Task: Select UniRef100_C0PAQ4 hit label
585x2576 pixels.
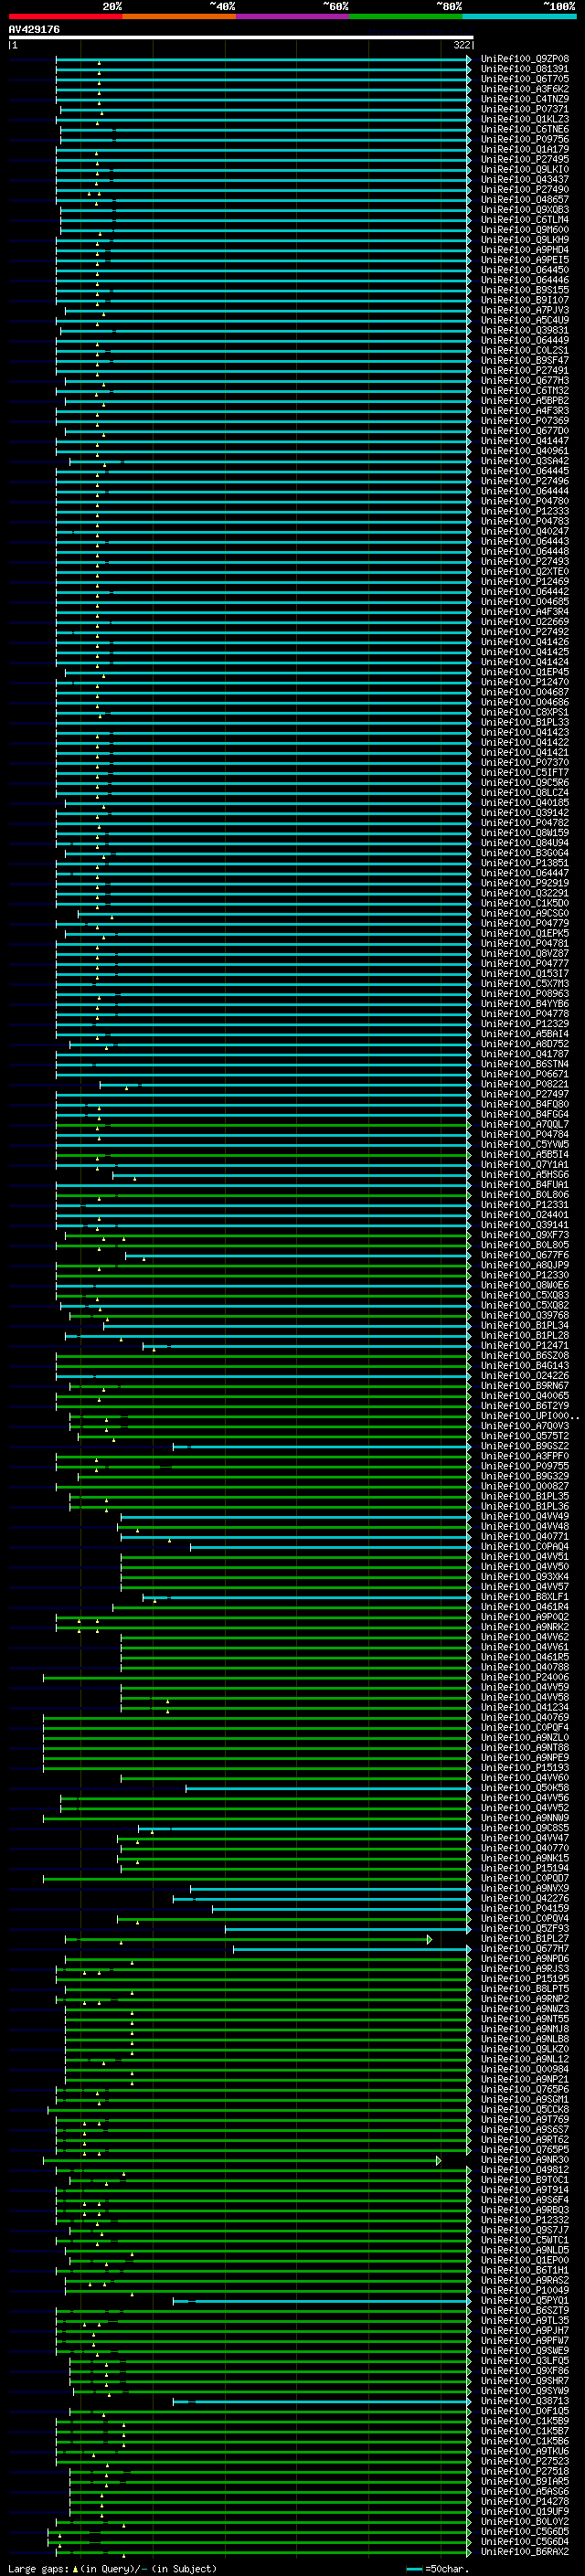Action: tap(524, 1547)
